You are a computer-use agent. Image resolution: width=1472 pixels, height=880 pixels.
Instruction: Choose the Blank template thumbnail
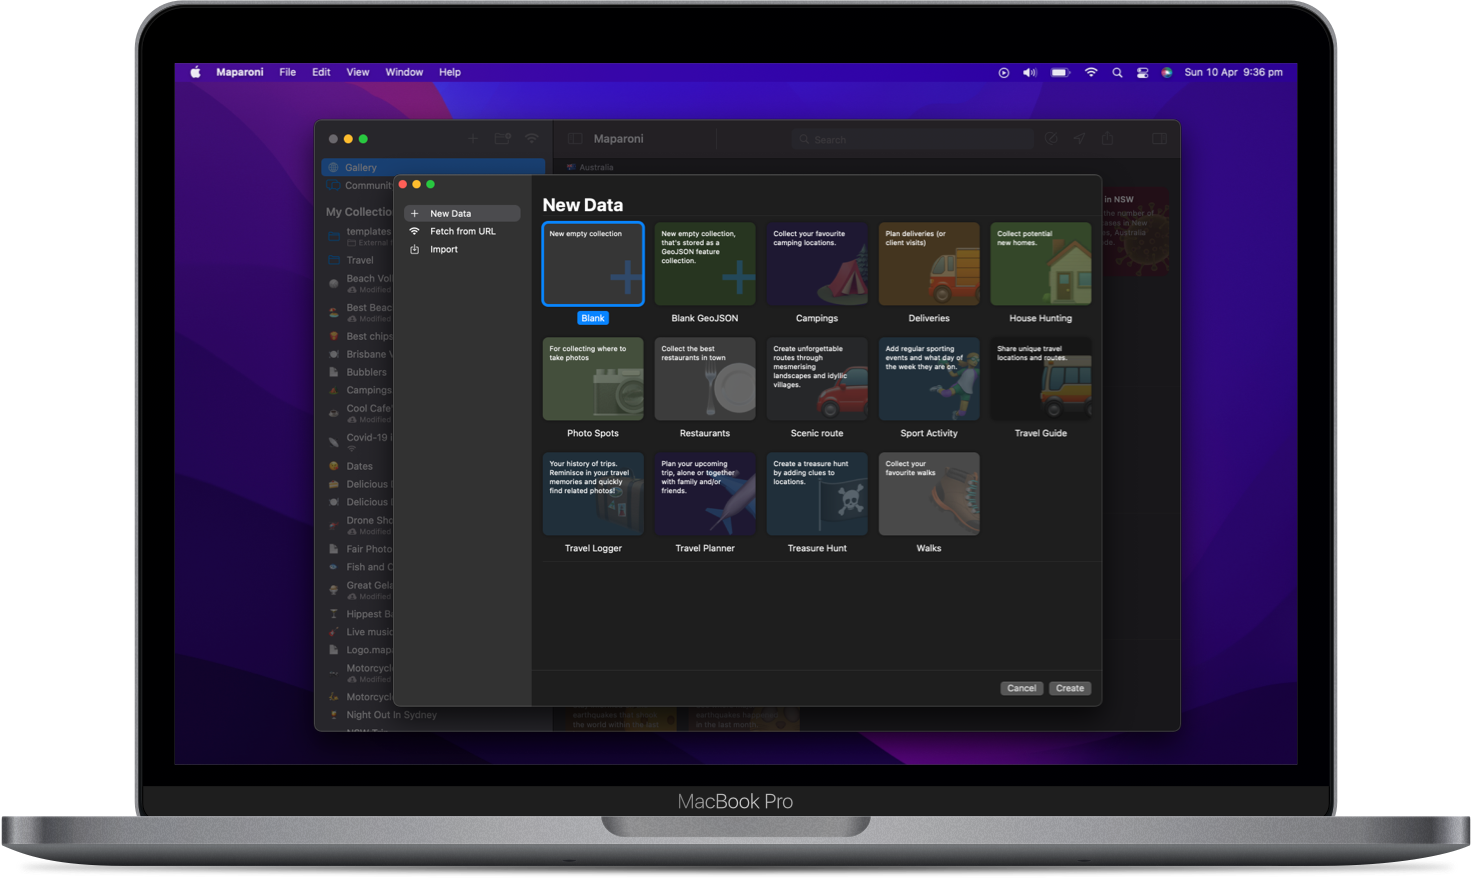(593, 264)
